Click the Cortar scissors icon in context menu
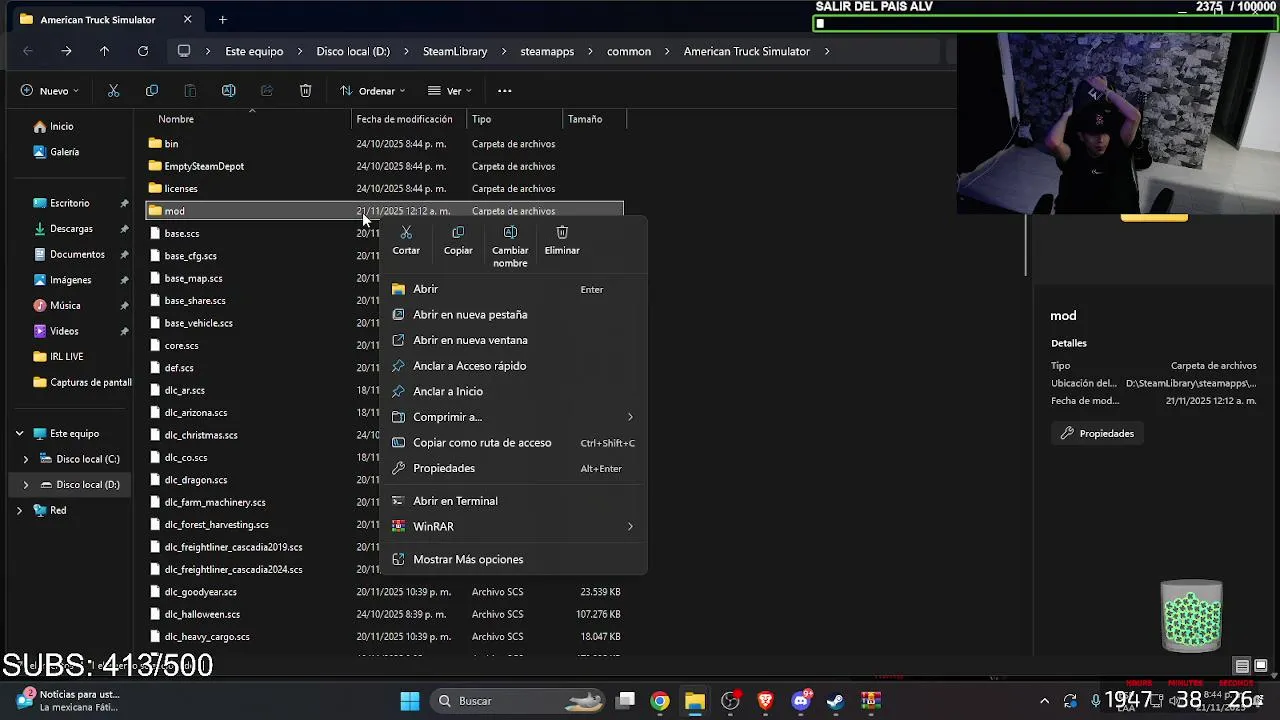 406,232
